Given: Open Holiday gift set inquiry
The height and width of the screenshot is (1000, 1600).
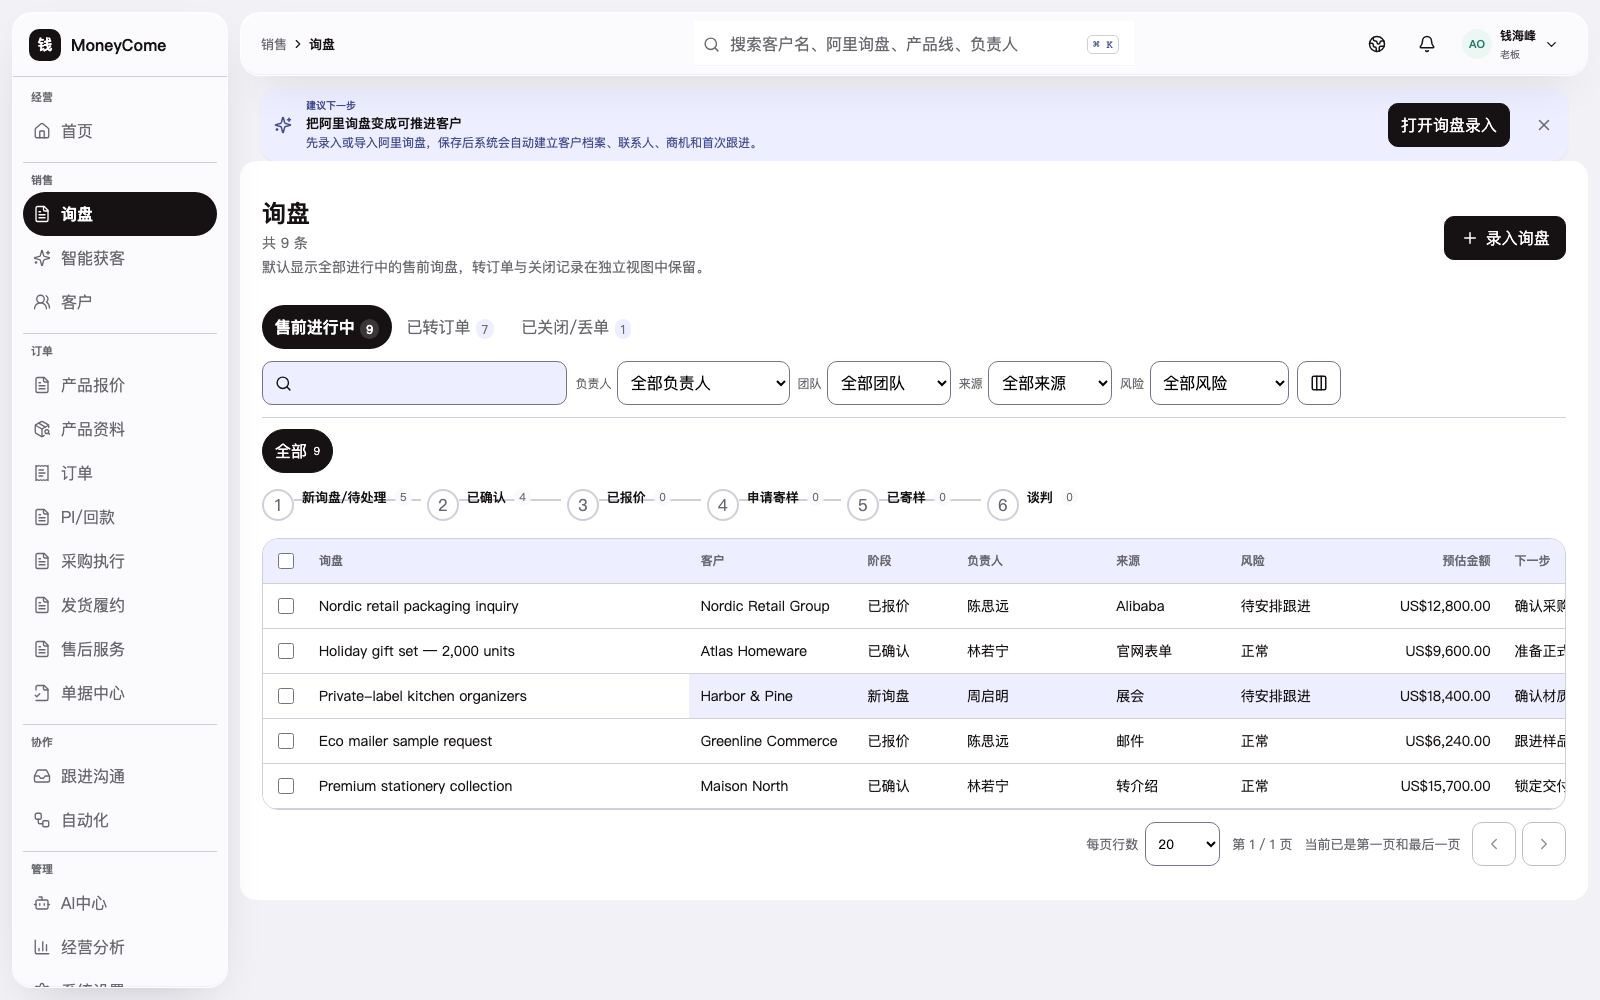Looking at the screenshot, I should [x=416, y=651].
